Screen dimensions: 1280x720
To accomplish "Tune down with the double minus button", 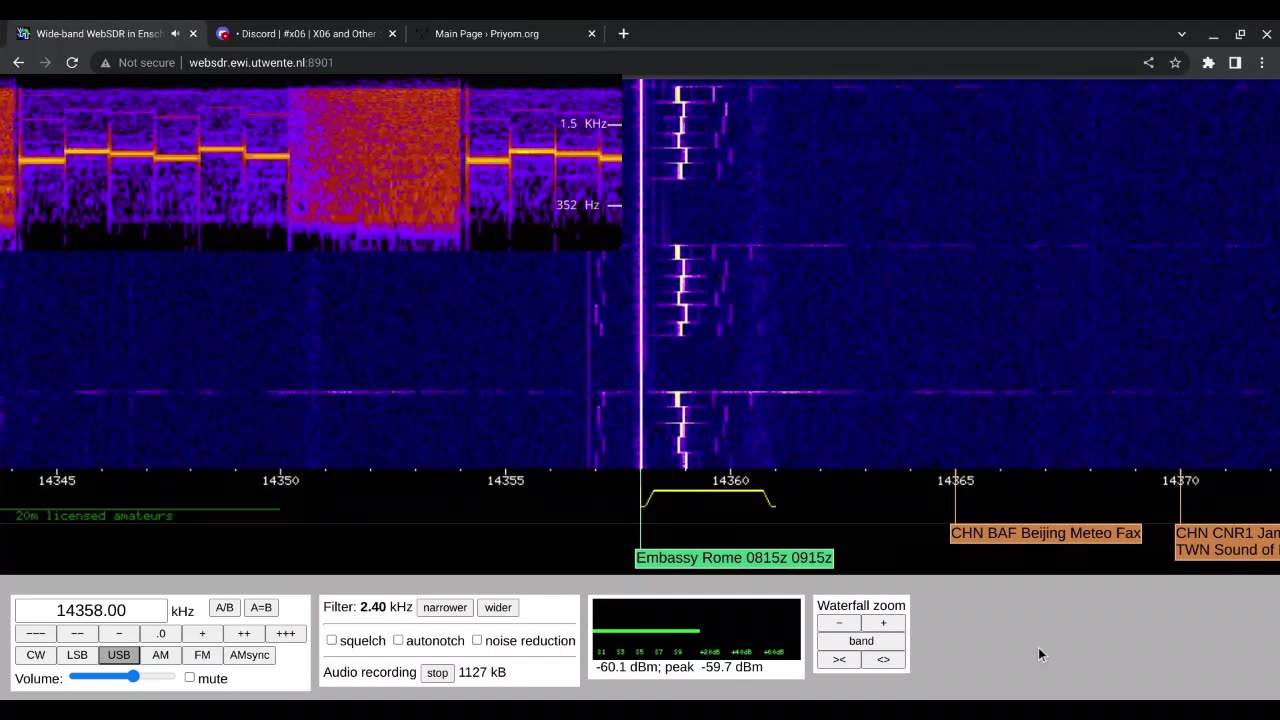I will coord(77,633).
